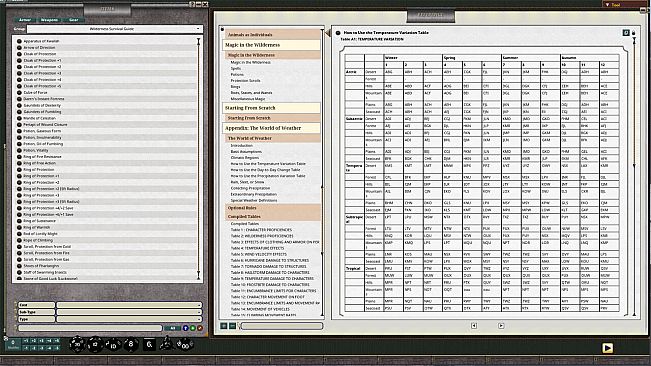This screenshot has height=366, width=651.
Task: Select Ring of Free Action item
Action: (106, 163)
